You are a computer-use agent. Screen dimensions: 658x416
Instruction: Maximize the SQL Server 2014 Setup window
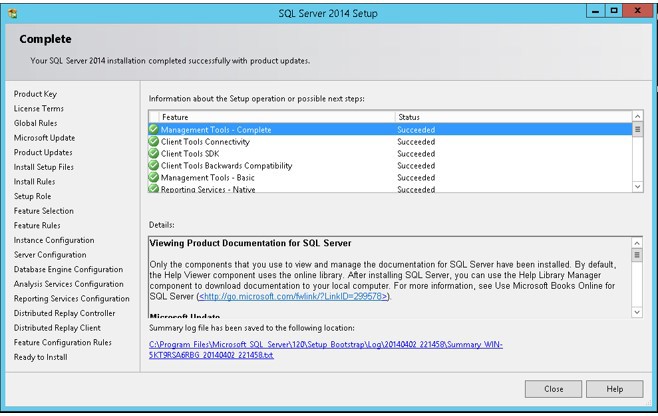(x=614, y=11)
